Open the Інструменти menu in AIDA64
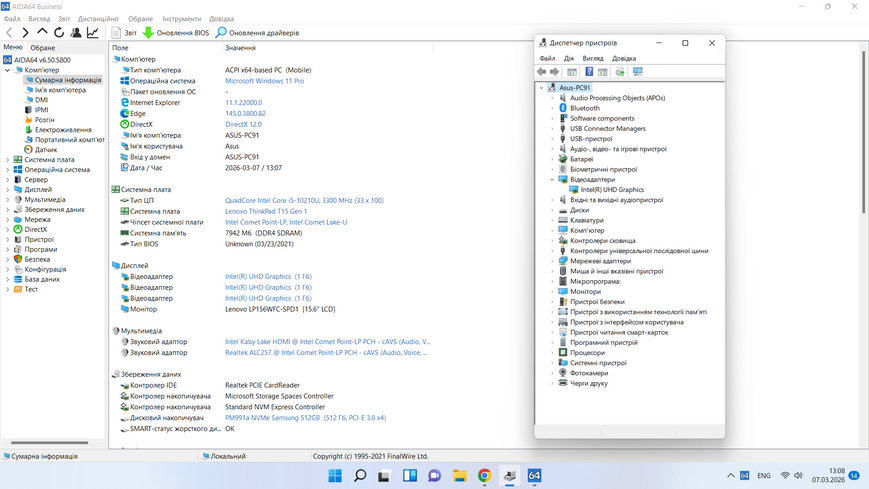 [x=182, y=19]
